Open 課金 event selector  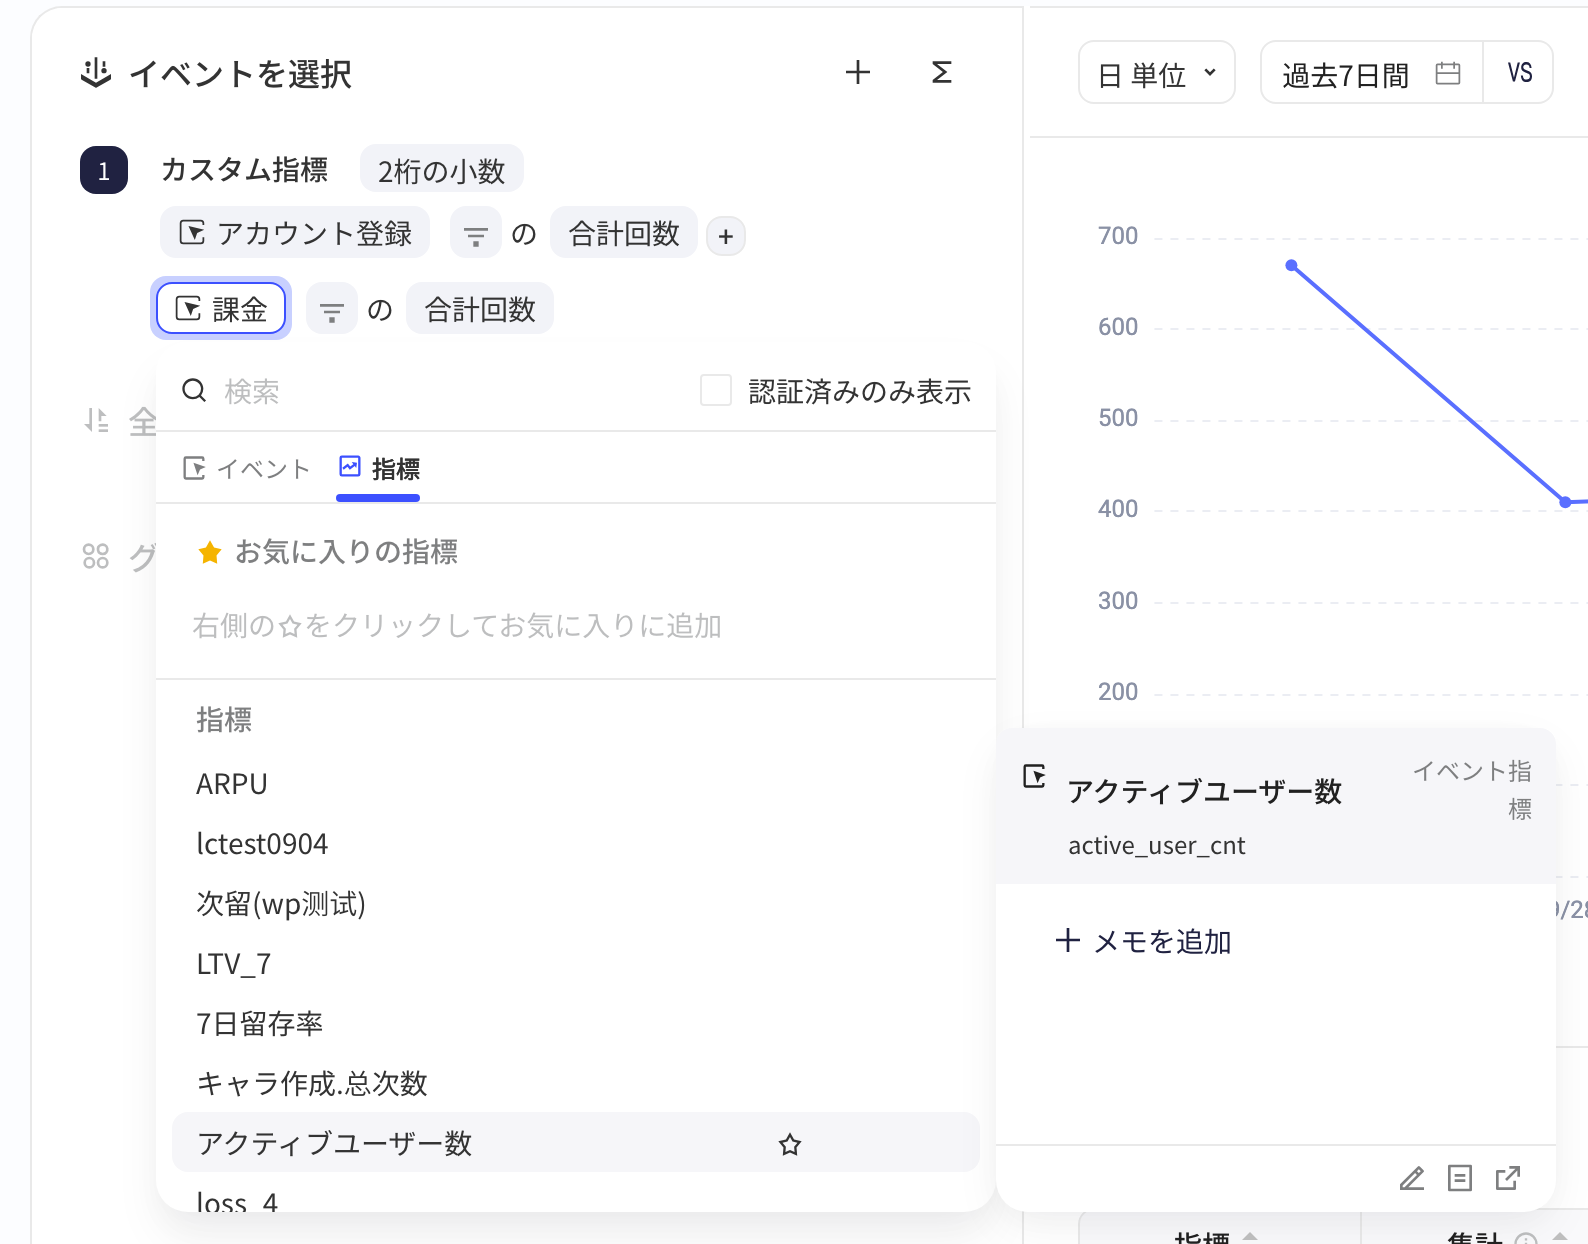click(221, 308)
